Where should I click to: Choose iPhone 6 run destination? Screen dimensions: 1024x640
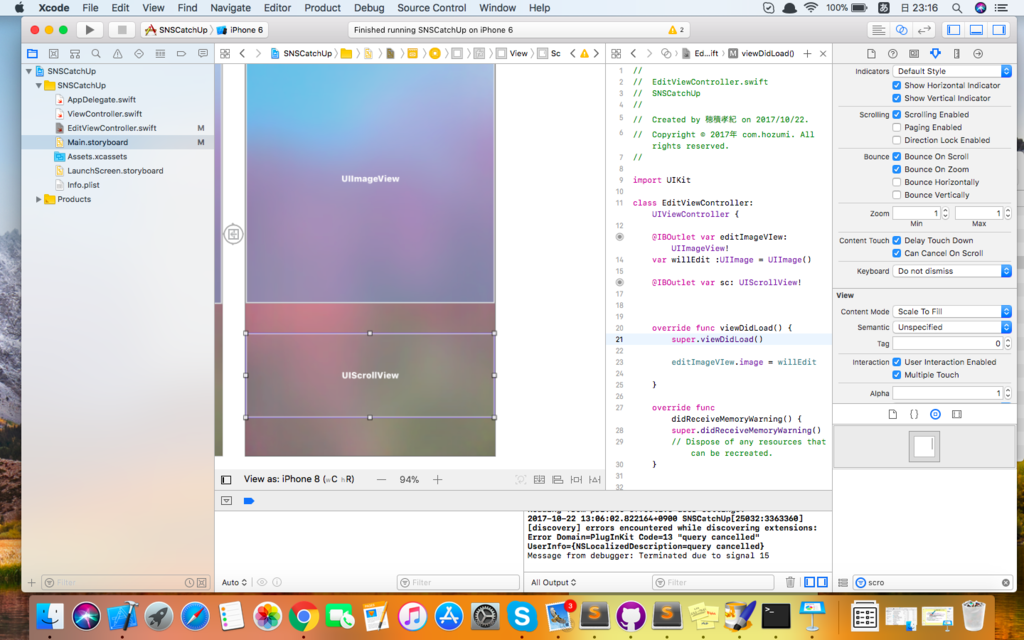click(x=240, y=29)
